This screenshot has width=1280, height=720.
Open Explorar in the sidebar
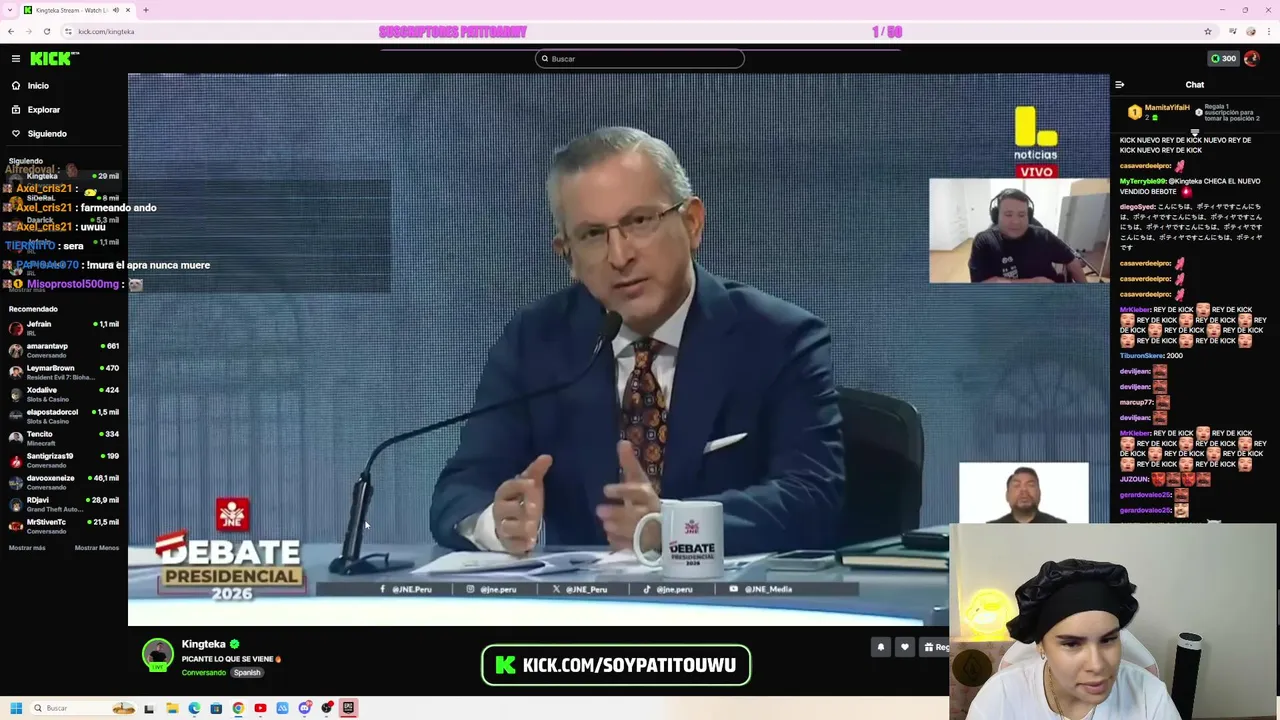pyautogui.click(x=43, y=110)
